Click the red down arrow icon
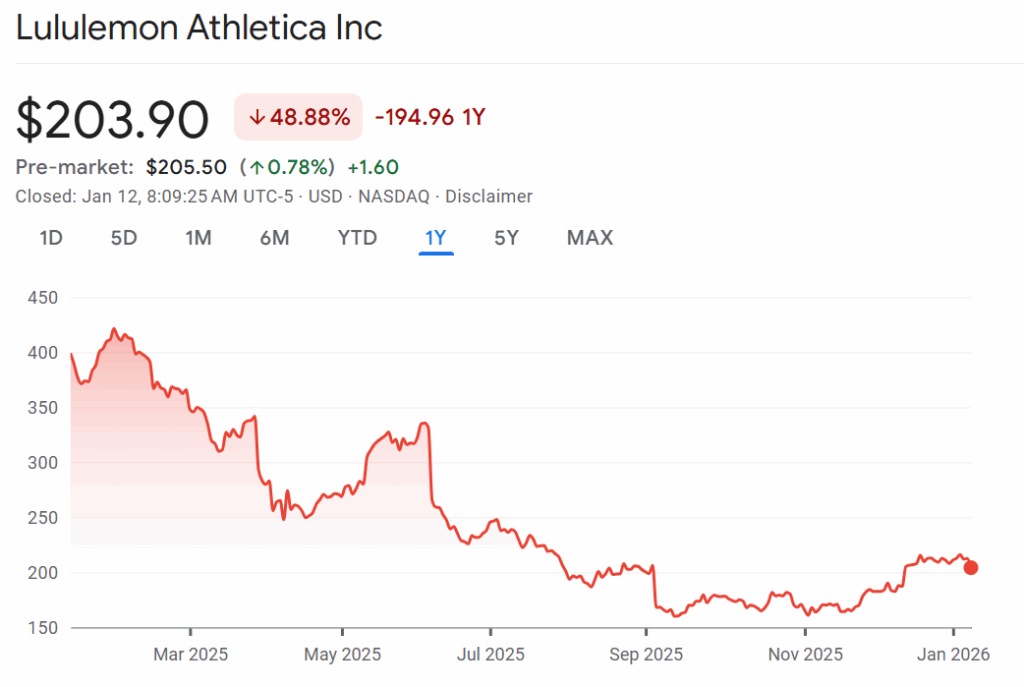This screenshot has width=1024, height=687. (x=257, y=117)
